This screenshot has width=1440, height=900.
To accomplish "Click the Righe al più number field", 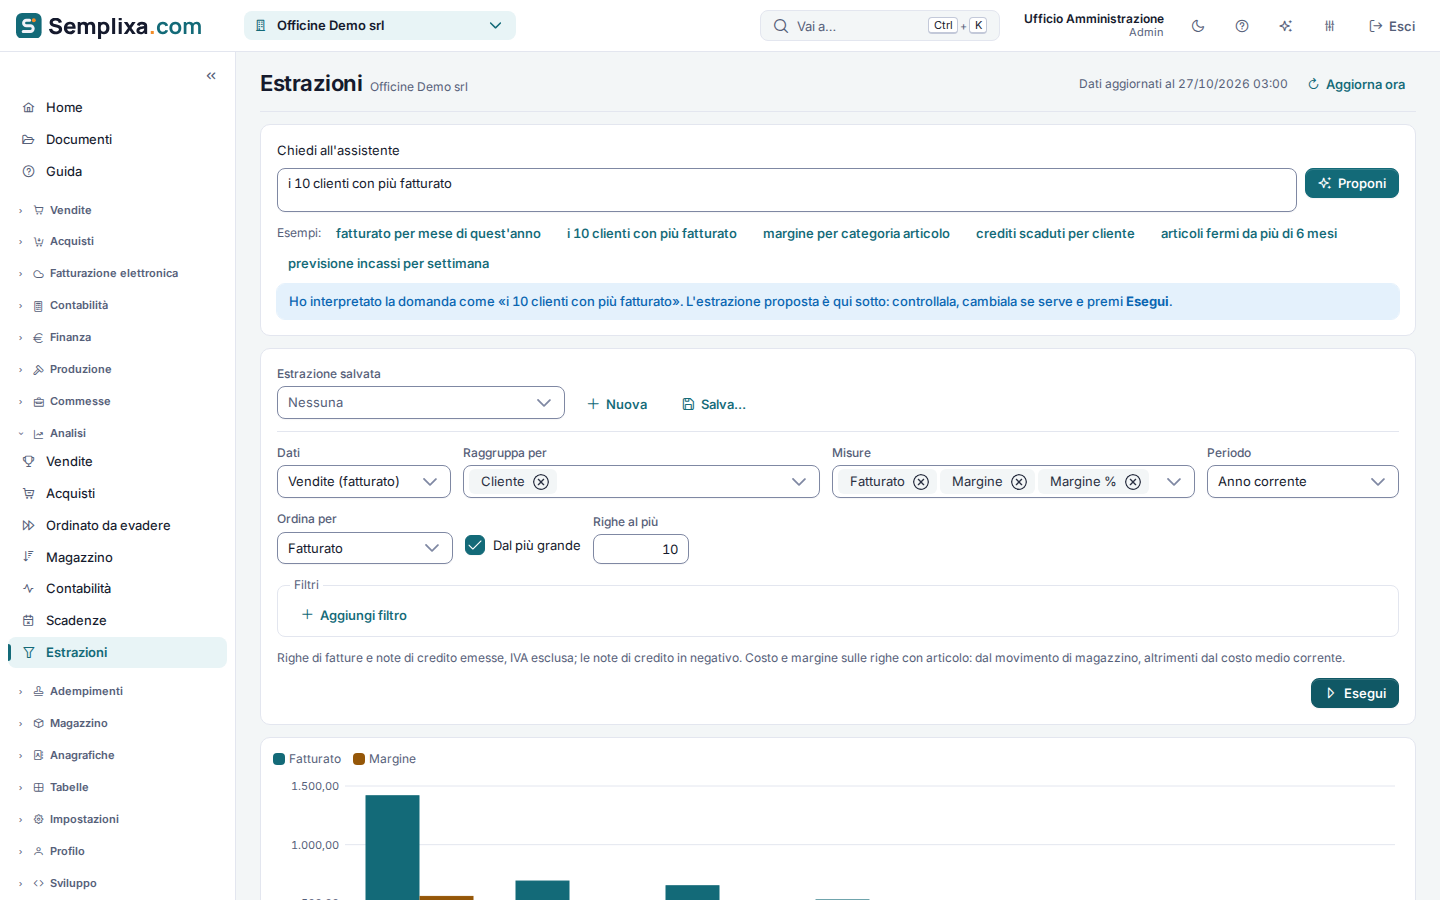I will tap(641, 549).
